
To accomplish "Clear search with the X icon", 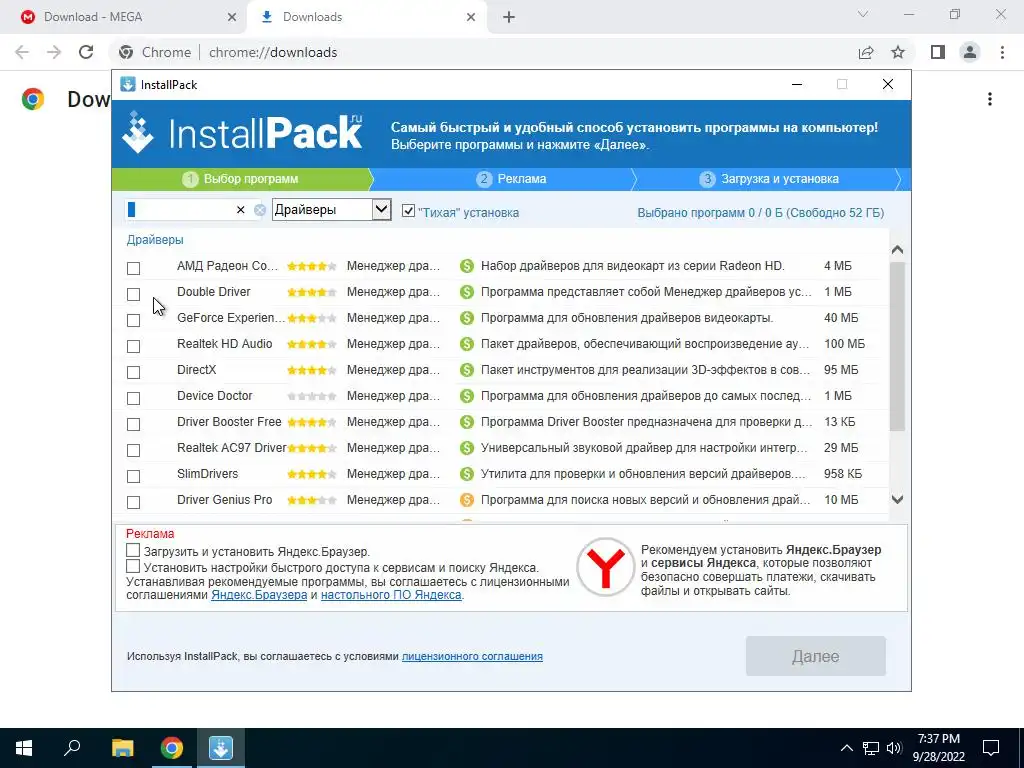I will (x=240, y=210).
